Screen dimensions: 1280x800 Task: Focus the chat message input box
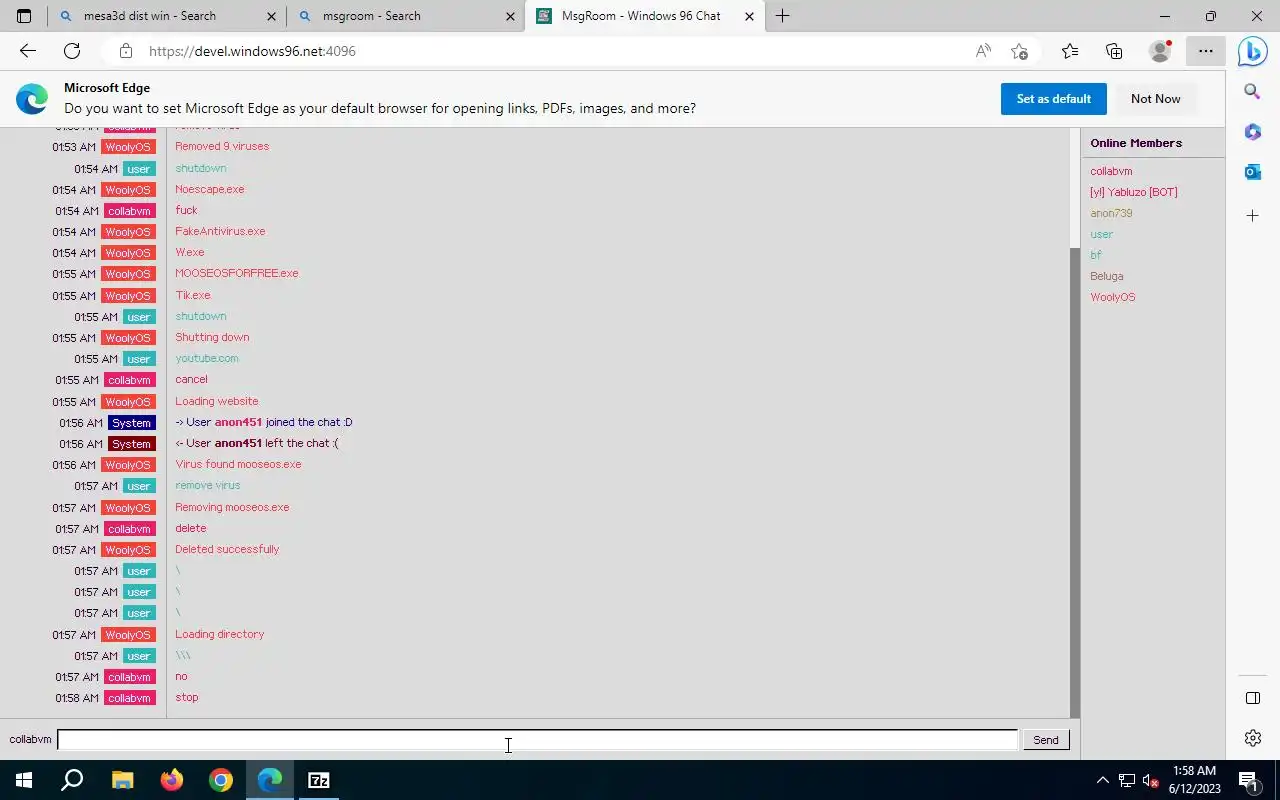point(537,740)
